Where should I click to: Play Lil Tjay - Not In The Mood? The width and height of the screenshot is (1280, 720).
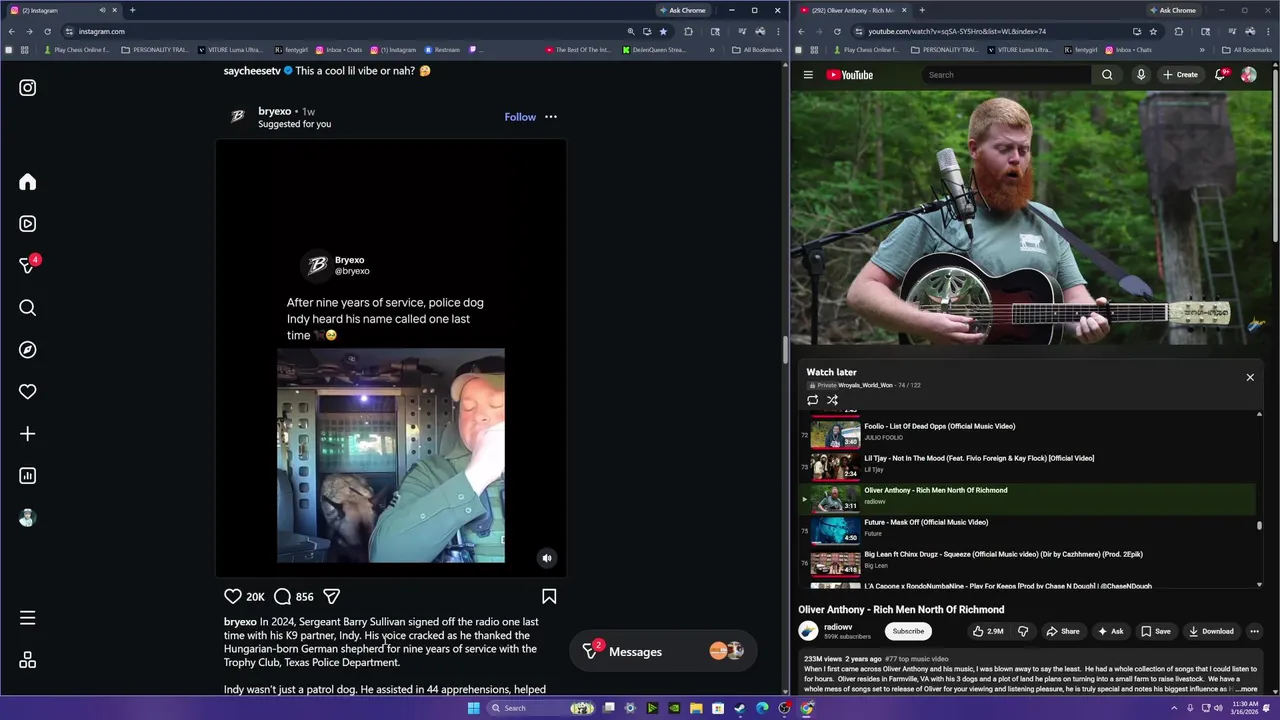[1029, 465]
